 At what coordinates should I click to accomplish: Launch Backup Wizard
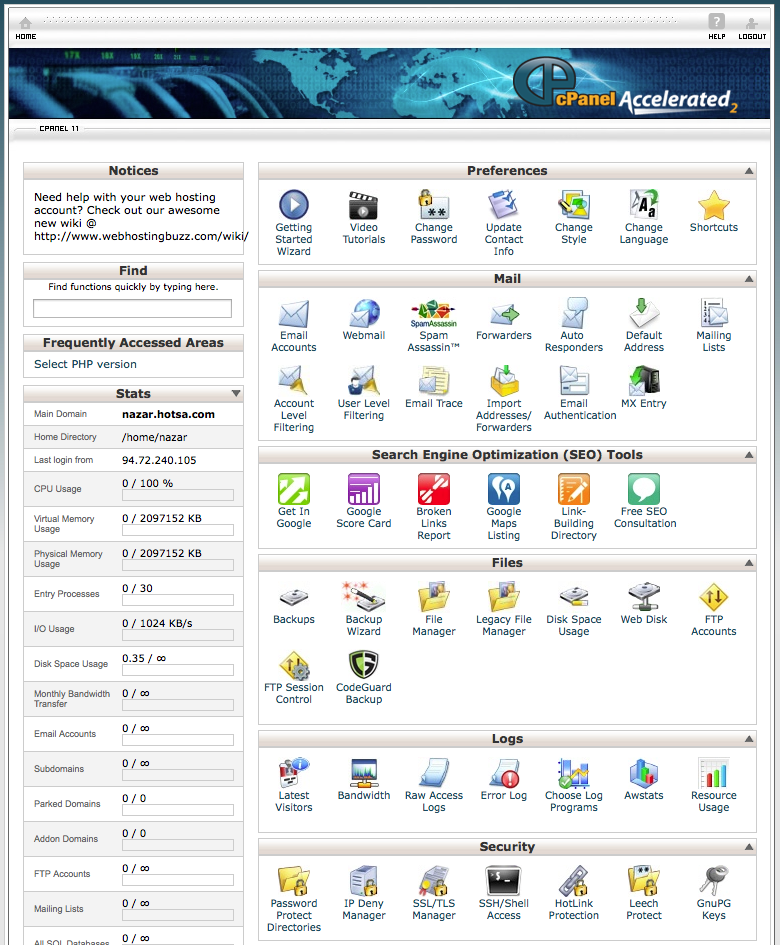pyautogui.click(x=363, y=597)
